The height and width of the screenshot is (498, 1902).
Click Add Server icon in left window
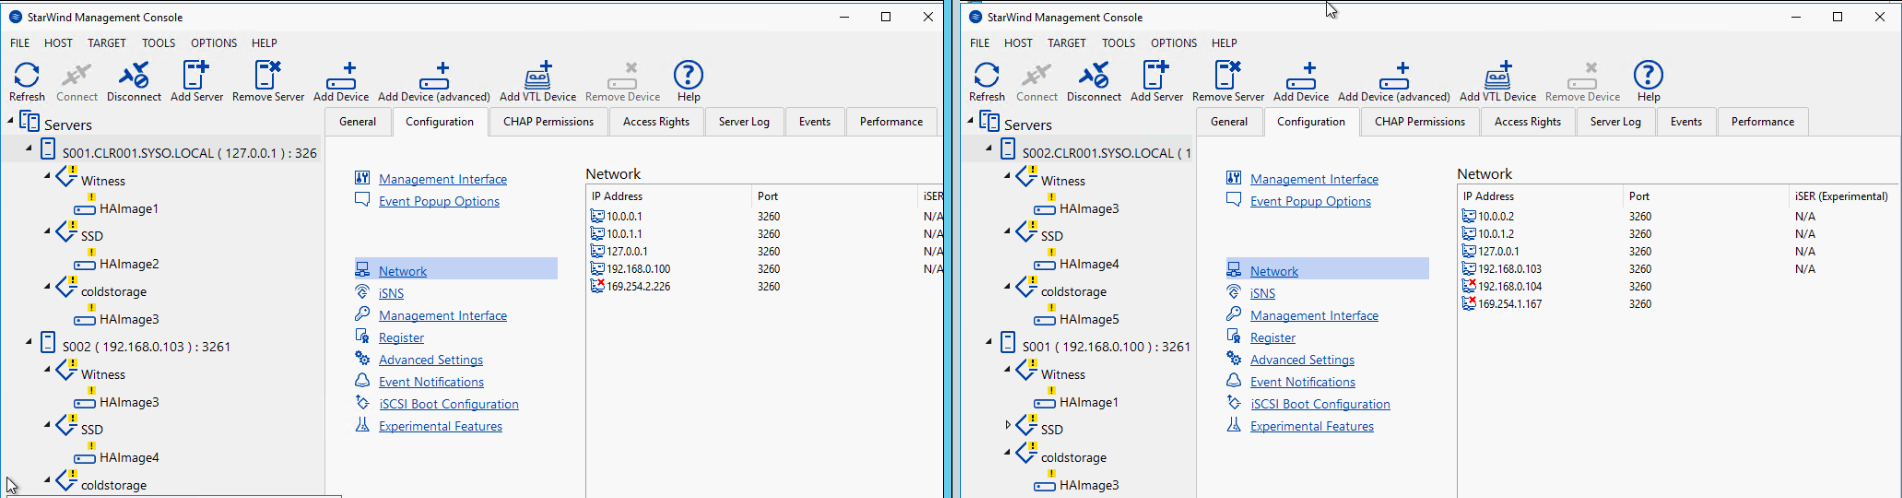click(x=196, y=81)
